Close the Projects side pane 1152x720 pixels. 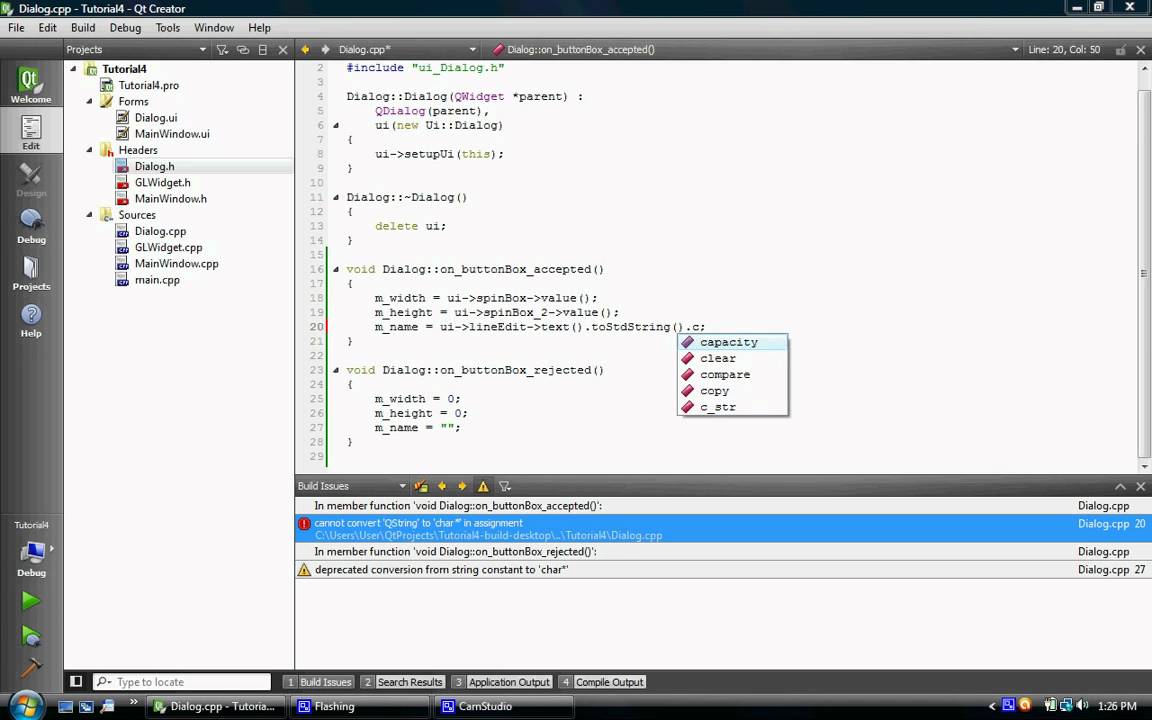click(283, 49)
